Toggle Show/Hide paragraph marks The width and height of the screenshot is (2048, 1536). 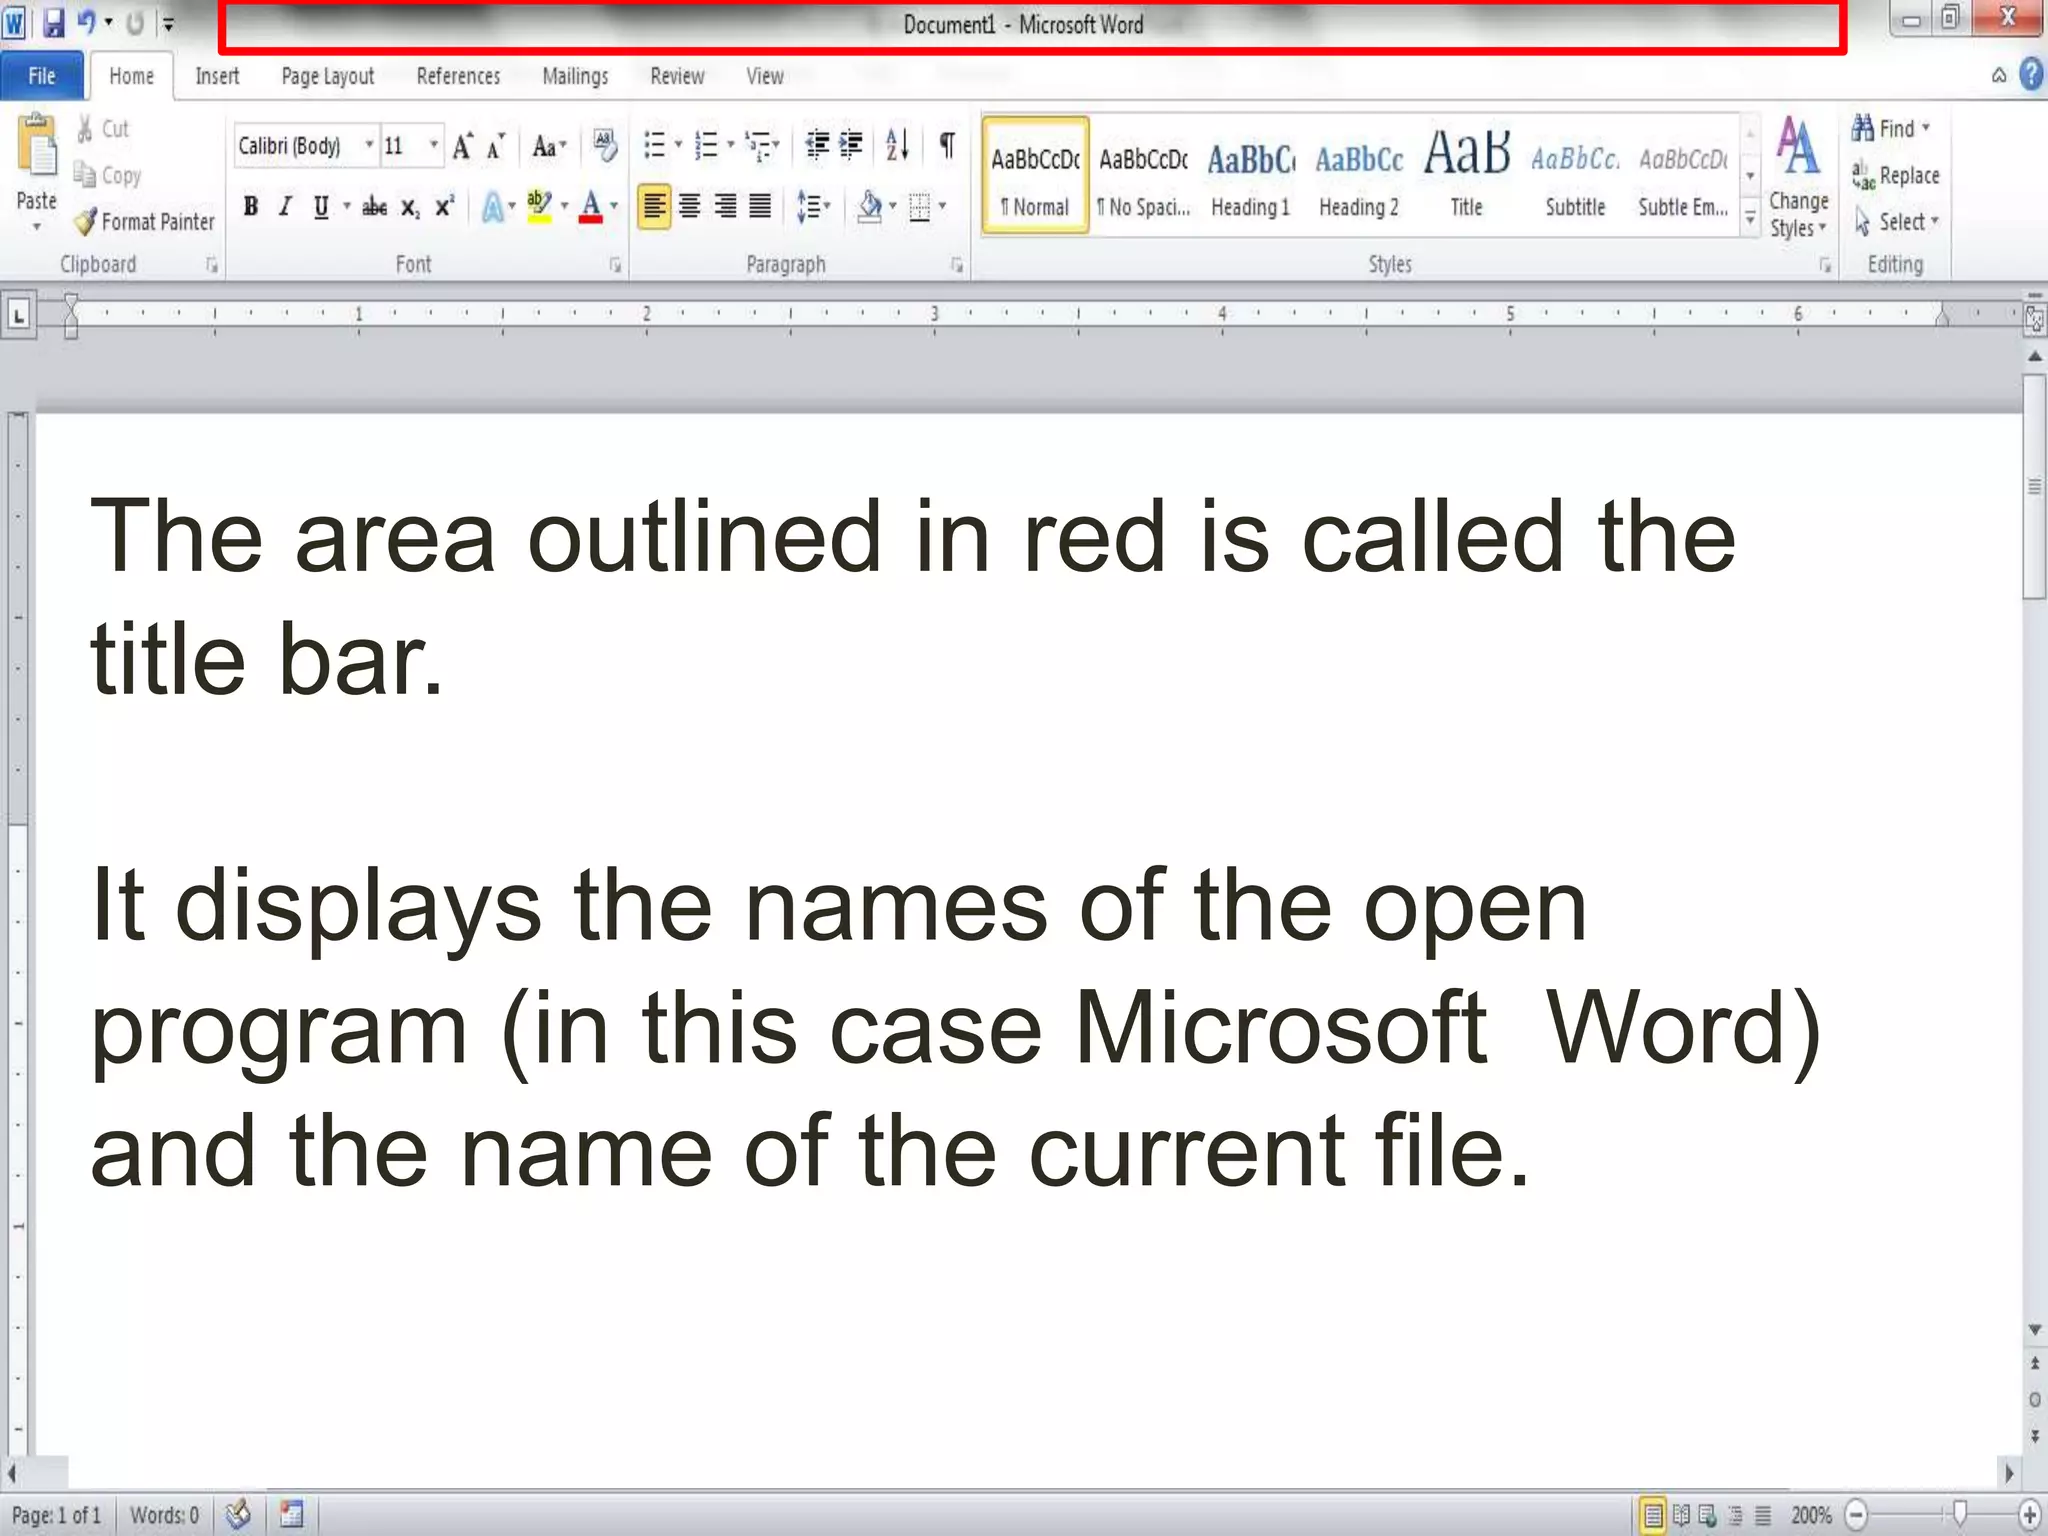[x=946, y=146]
